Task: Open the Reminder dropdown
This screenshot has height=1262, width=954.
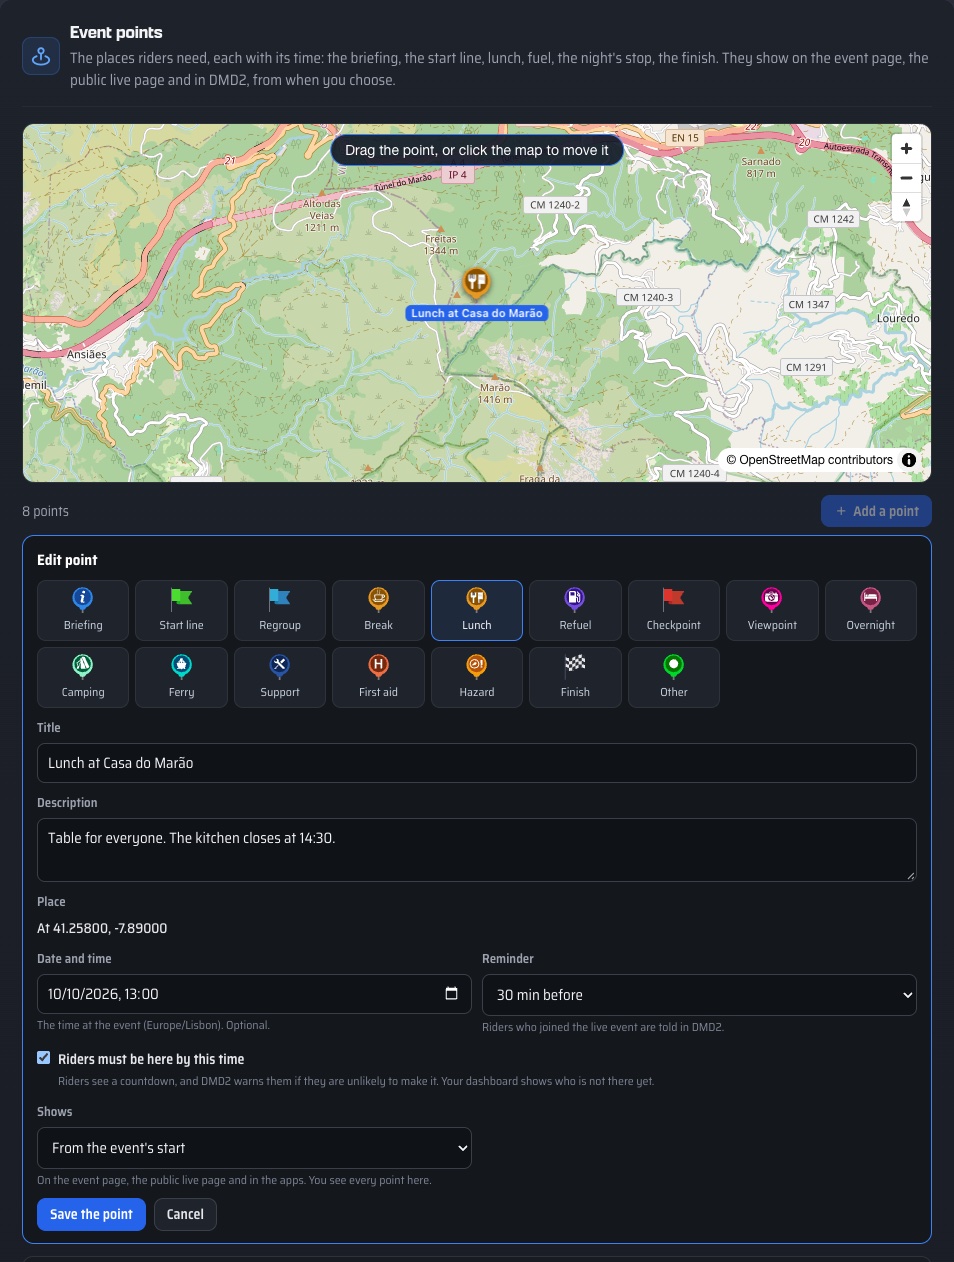Action: tap(699, 995)
